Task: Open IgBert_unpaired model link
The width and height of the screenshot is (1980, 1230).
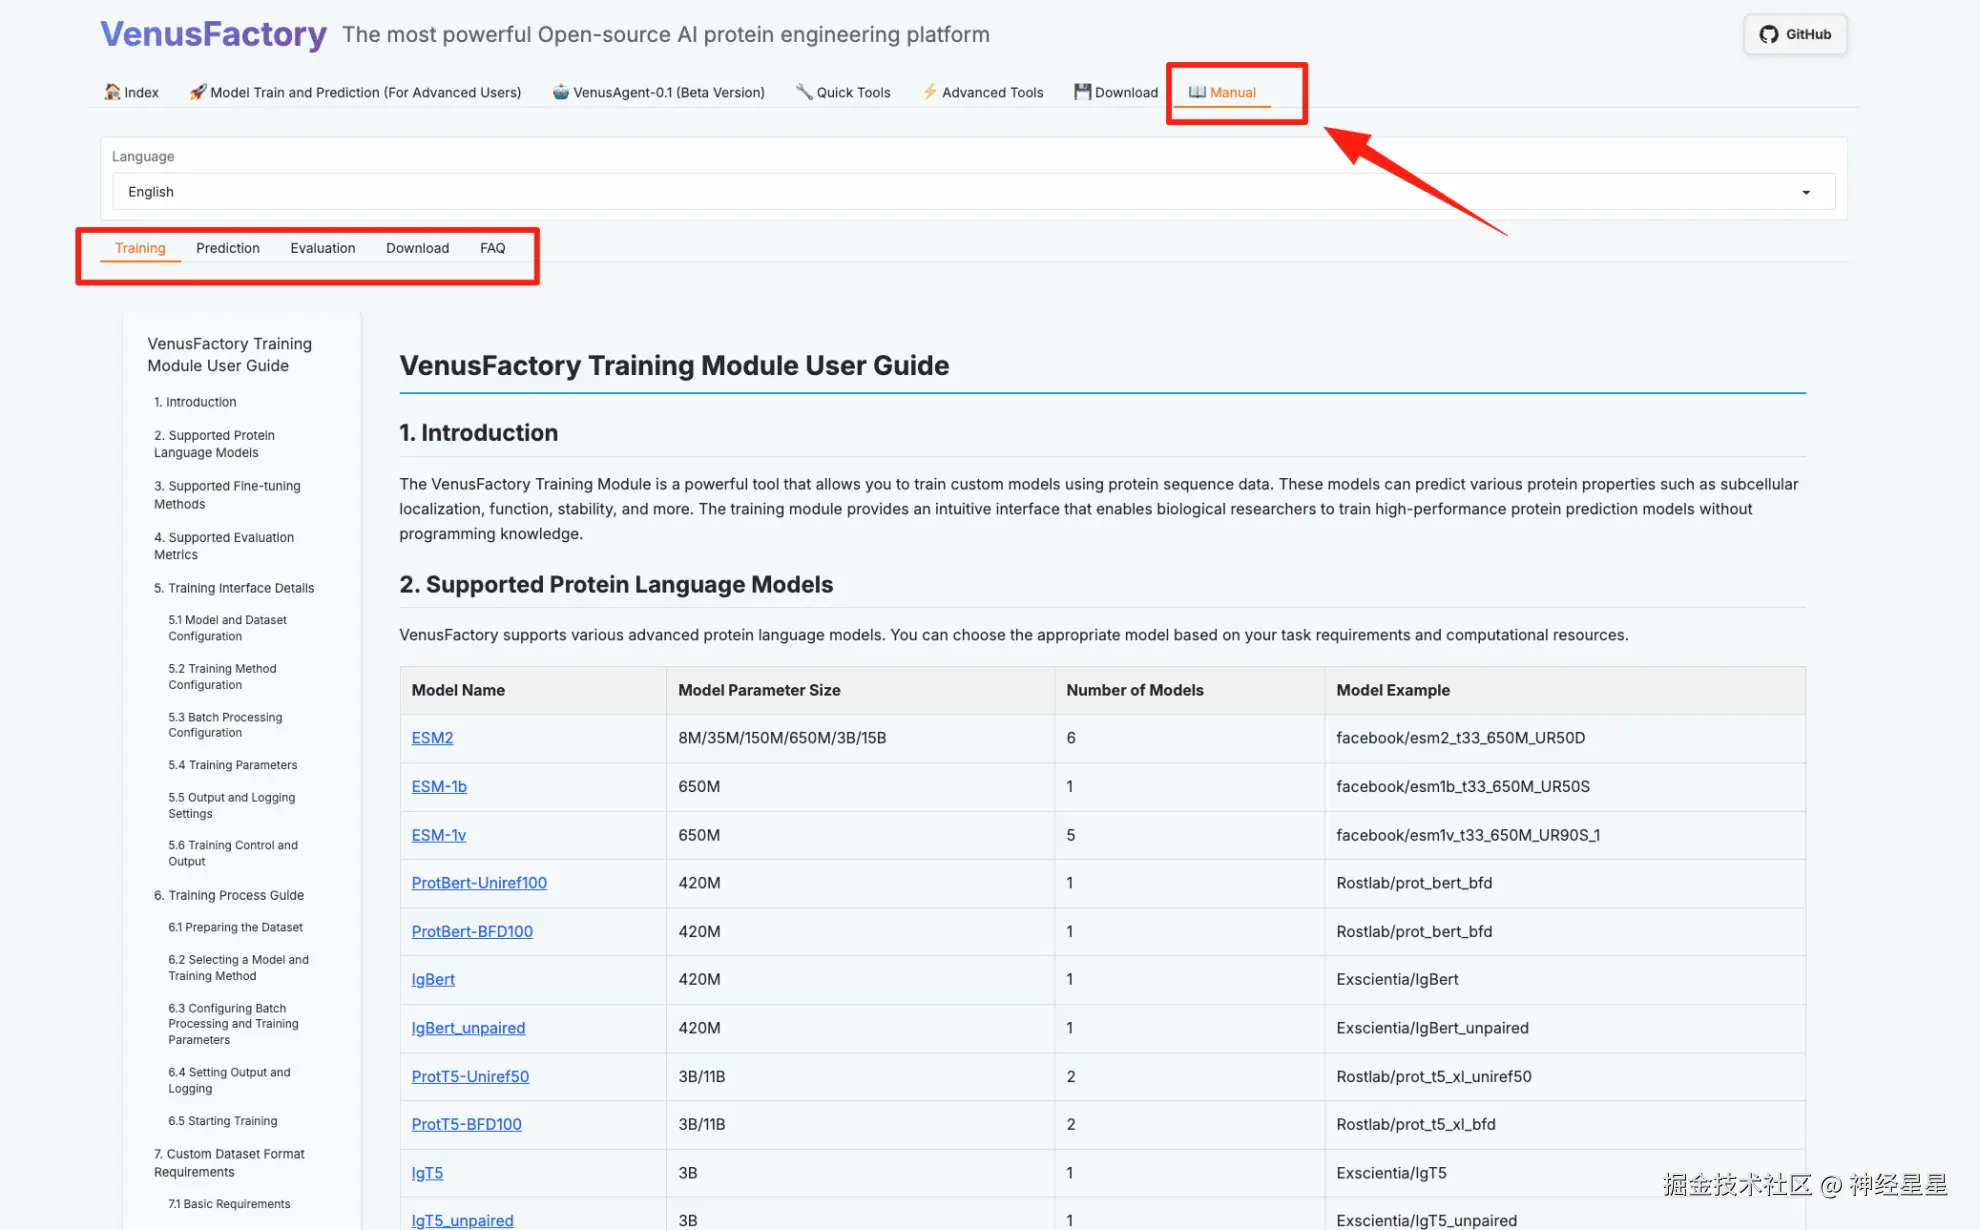Action: pos(468,1028)
